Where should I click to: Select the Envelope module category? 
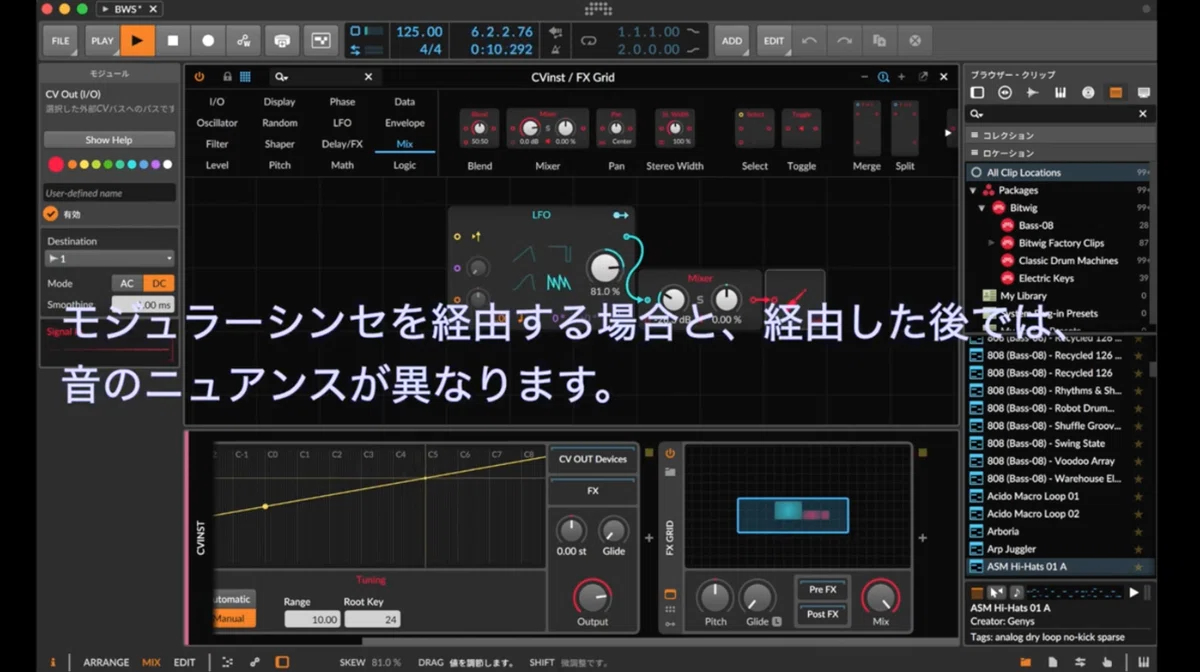pos(405,123)
